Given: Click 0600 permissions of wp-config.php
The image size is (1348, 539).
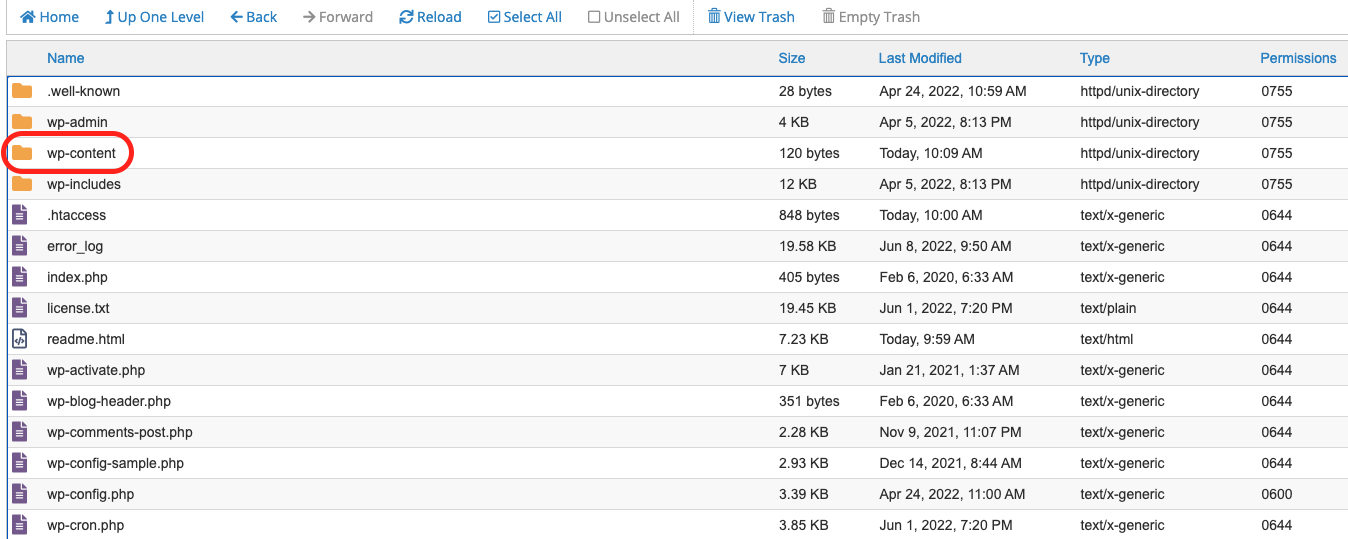Looking at the screenshot, I should [1277, 494].
